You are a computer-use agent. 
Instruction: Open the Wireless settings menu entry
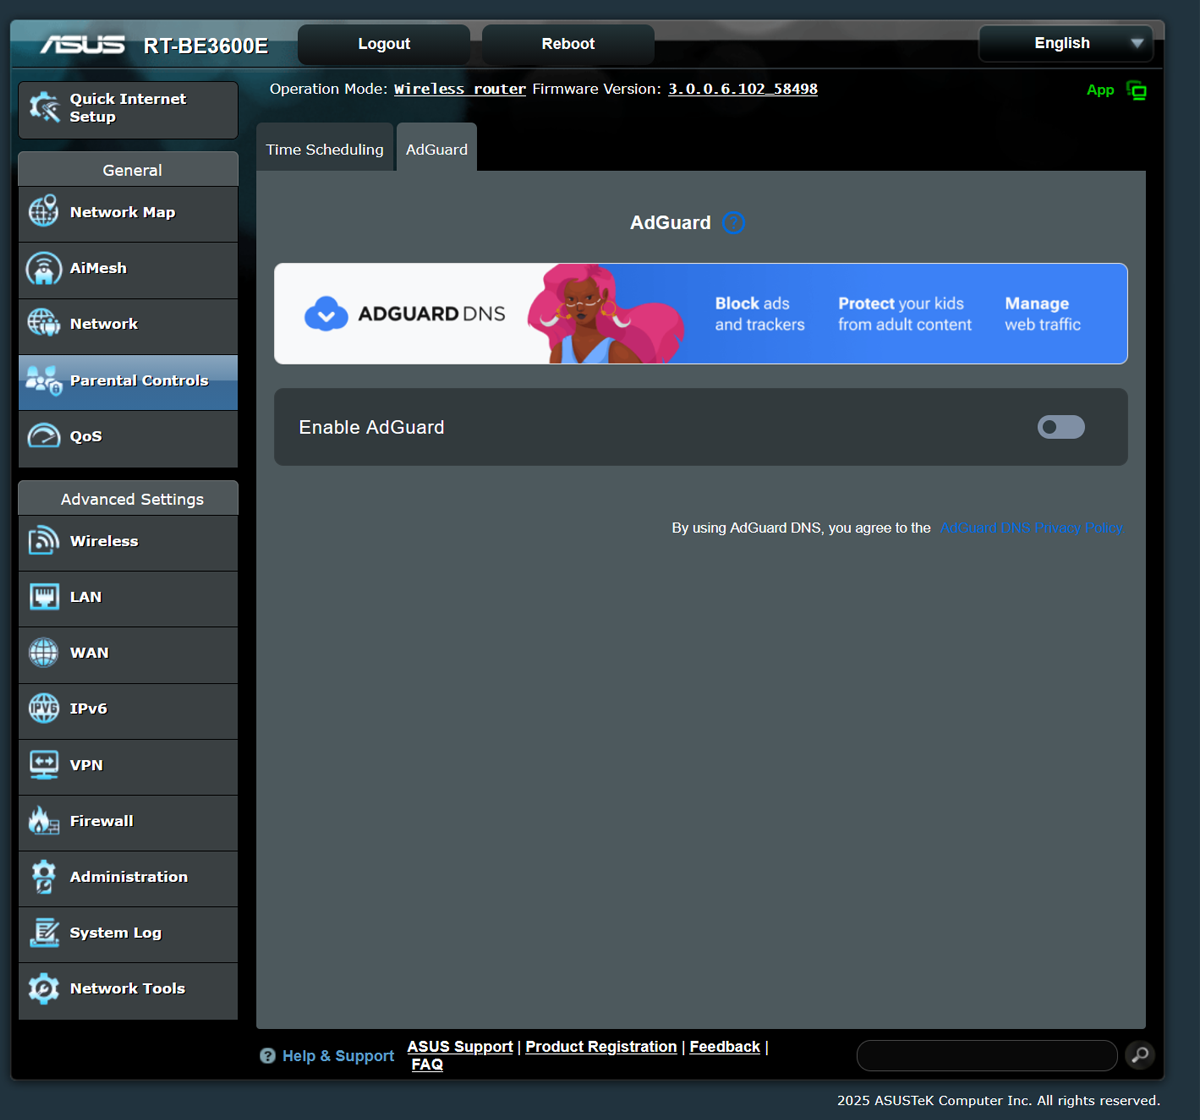pos(128,543)
